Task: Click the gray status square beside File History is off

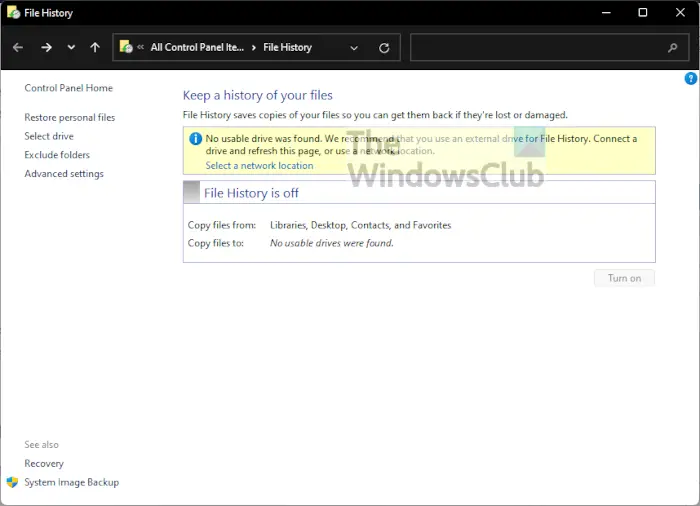Action: (x=192, y=192)
